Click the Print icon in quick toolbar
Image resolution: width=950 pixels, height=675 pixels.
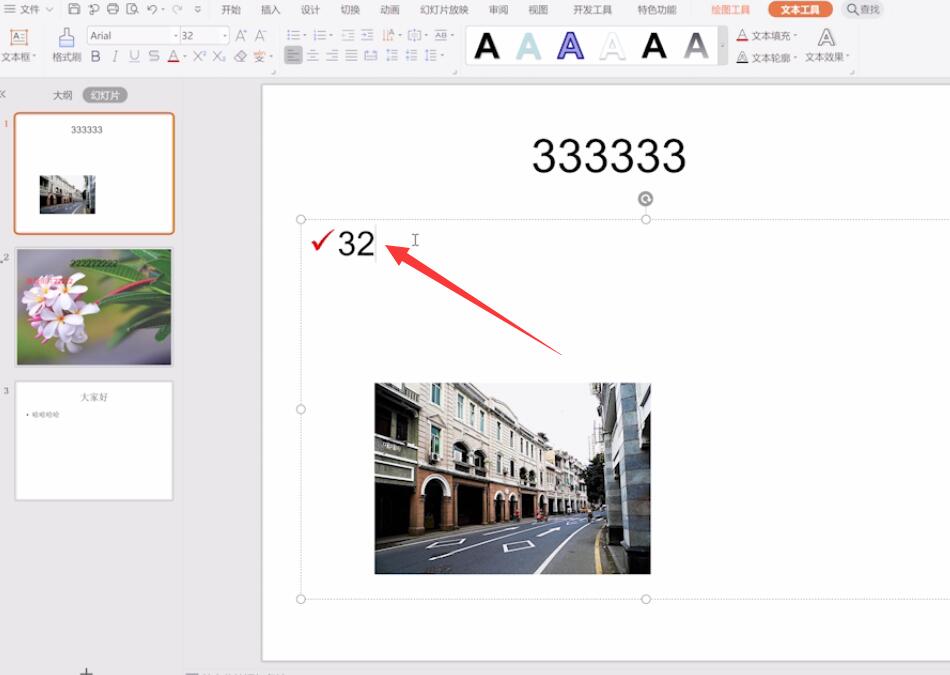coord(113,9)
